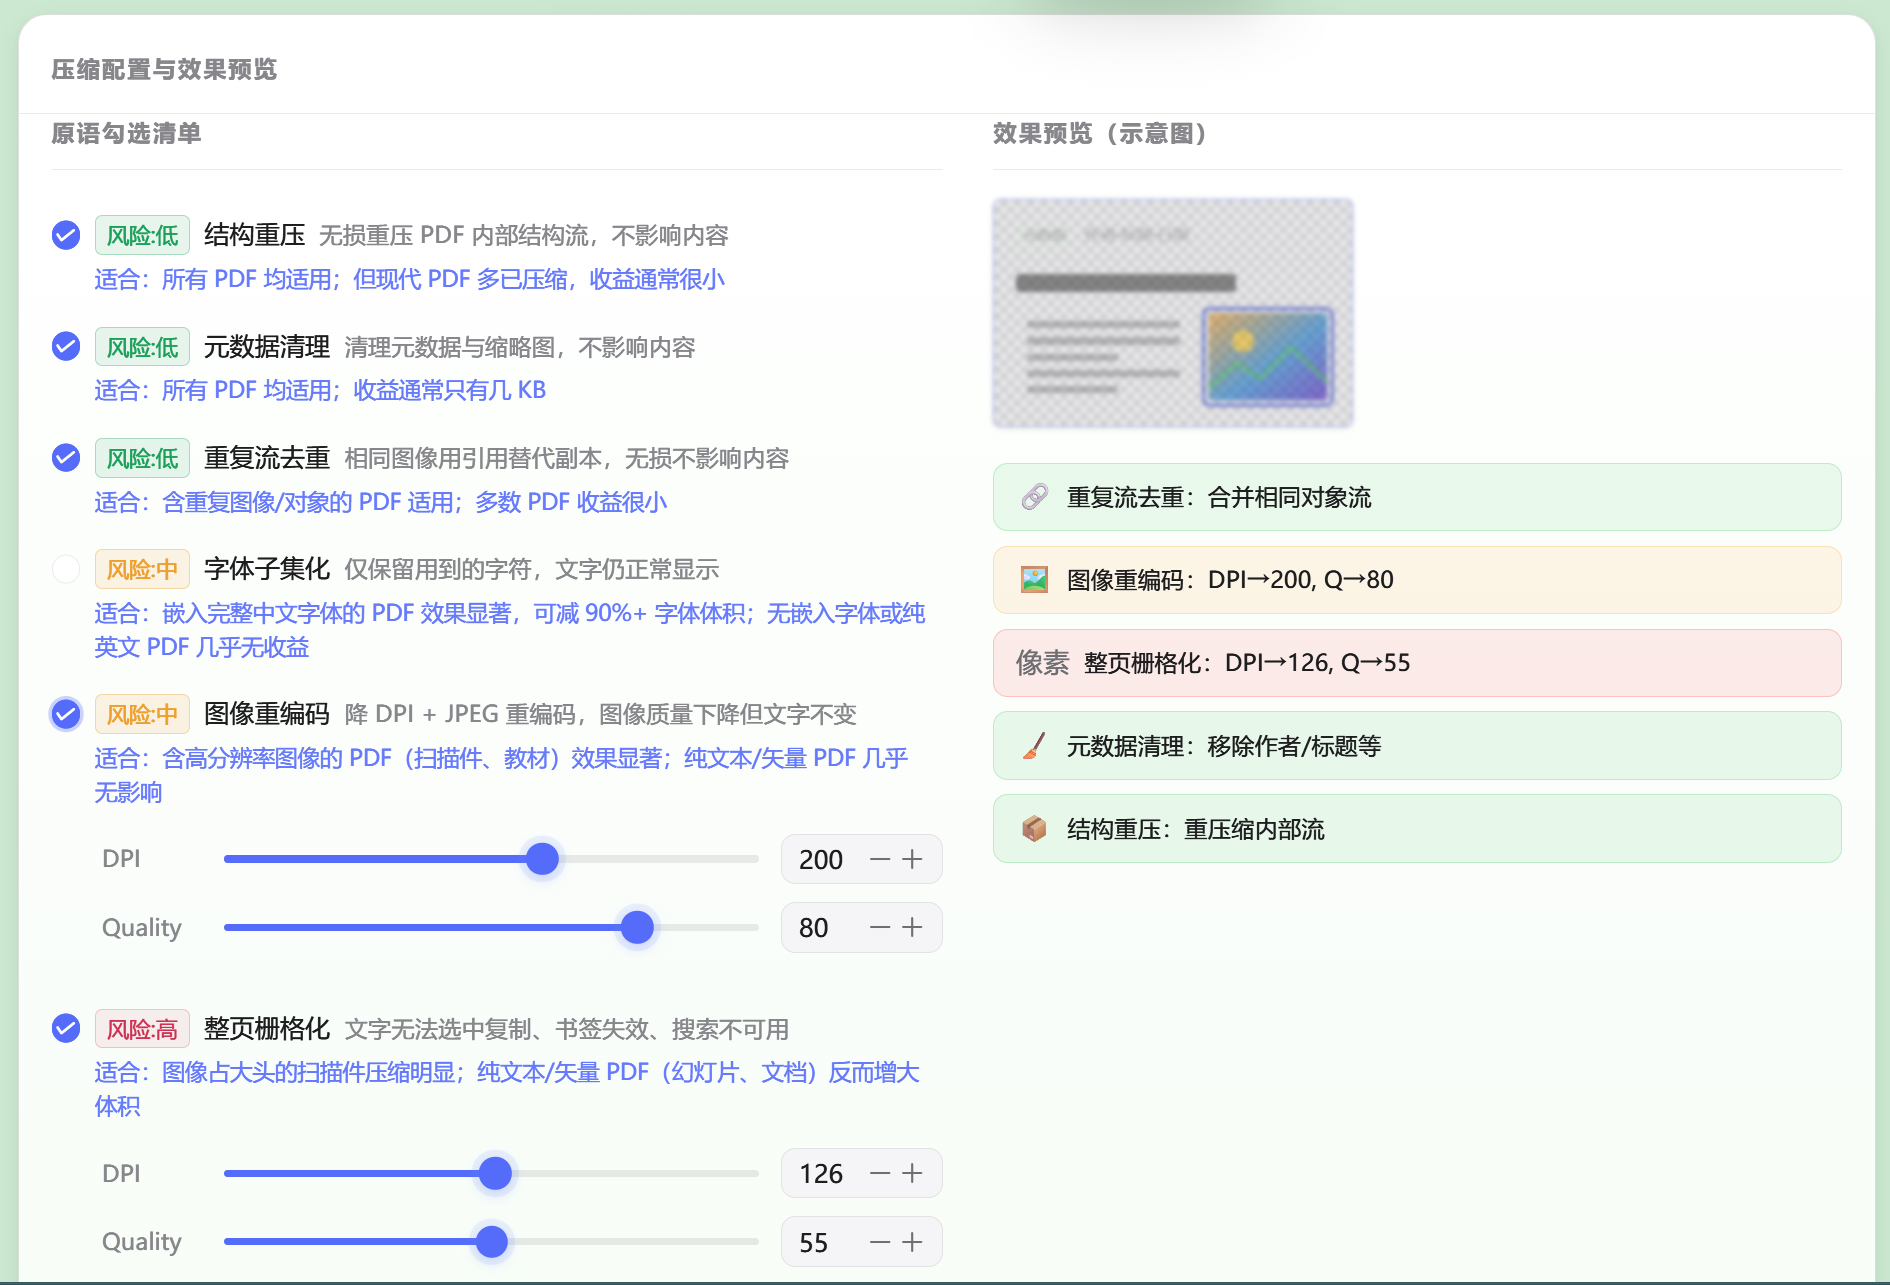The width and height of the screenshot is (1890, 1285).
Task: Select the 结构重压：重压缩内部流 card
Action: [1417, 829]
